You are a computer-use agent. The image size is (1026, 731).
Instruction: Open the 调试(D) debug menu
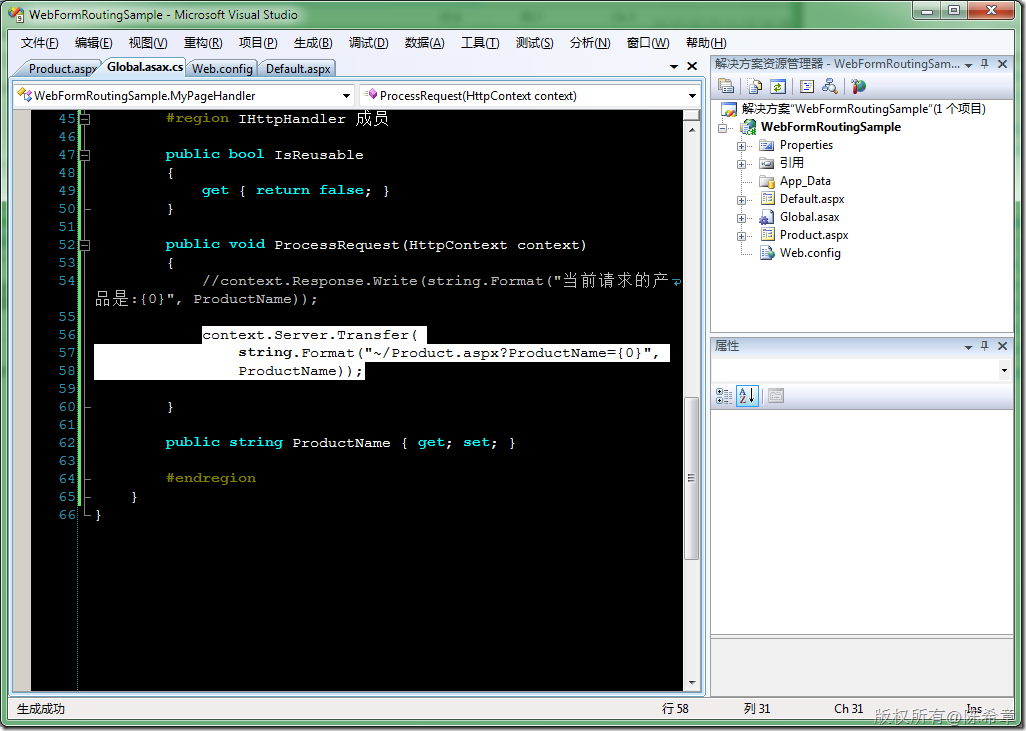[368, 43]
